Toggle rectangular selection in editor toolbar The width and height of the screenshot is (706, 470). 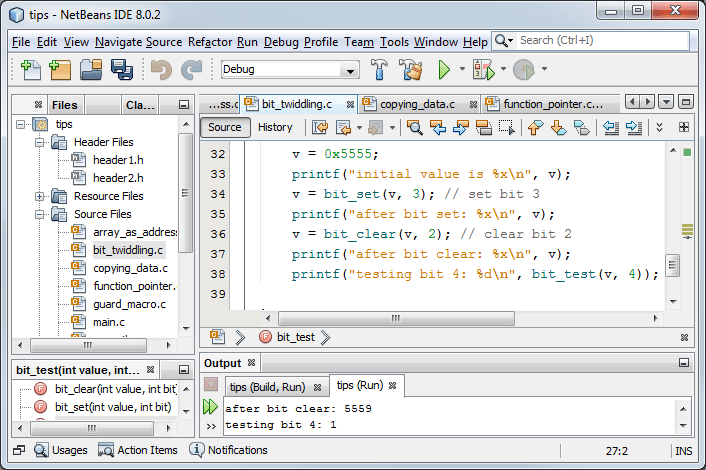tap(507, 127)
